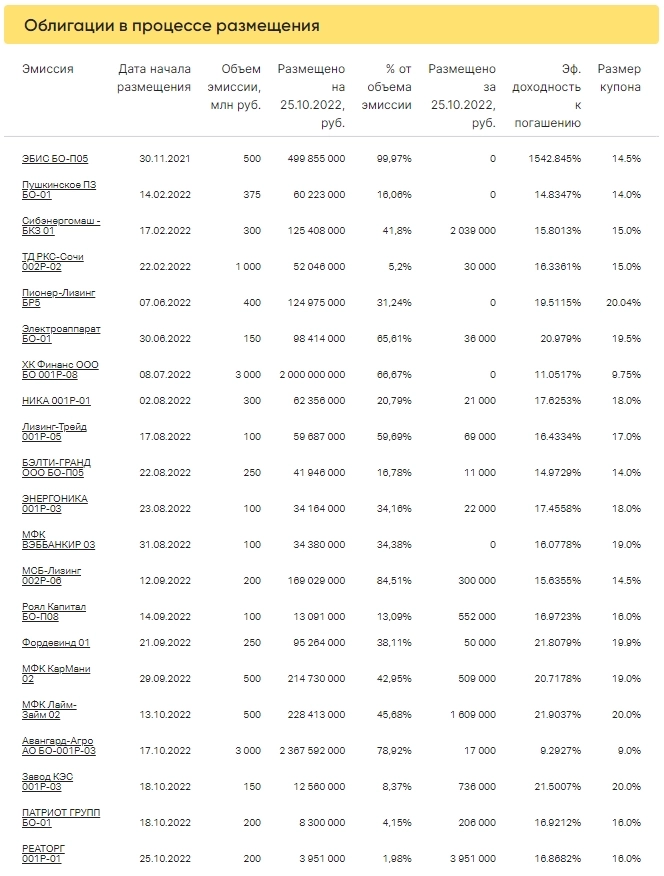Viewport: 664px width, 876px height.
Task: Click the Дата начала размещения column header
Action: click(154, 78)
